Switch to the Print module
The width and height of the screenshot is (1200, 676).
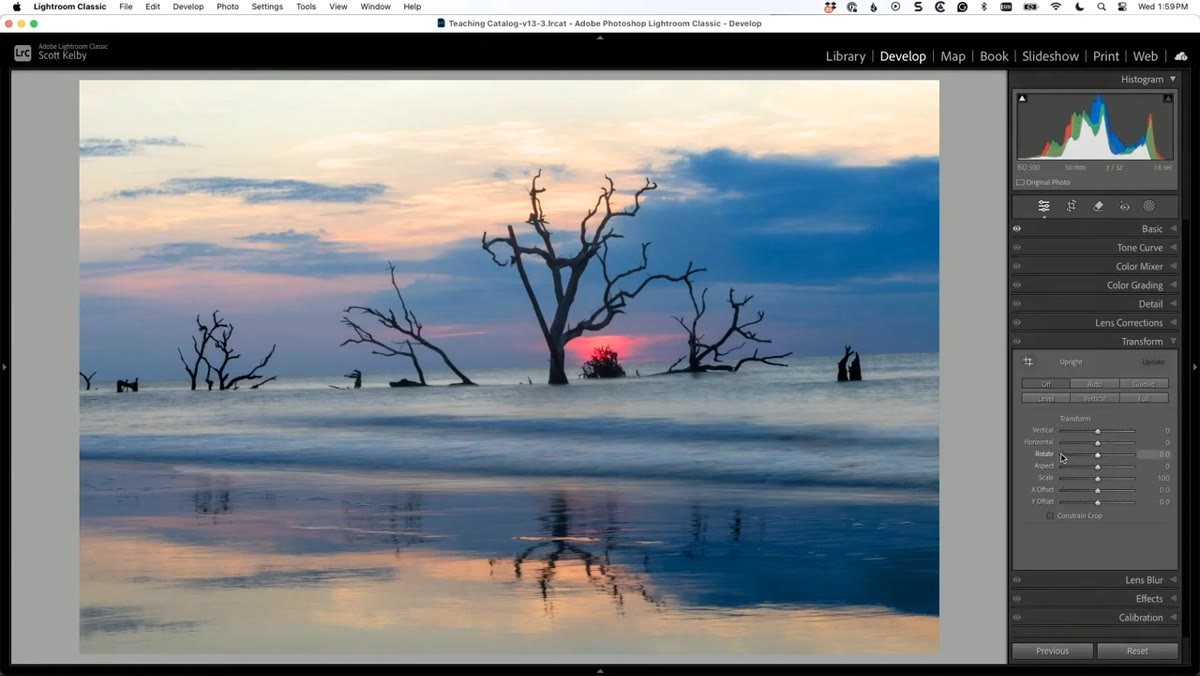pos(1105,56)
